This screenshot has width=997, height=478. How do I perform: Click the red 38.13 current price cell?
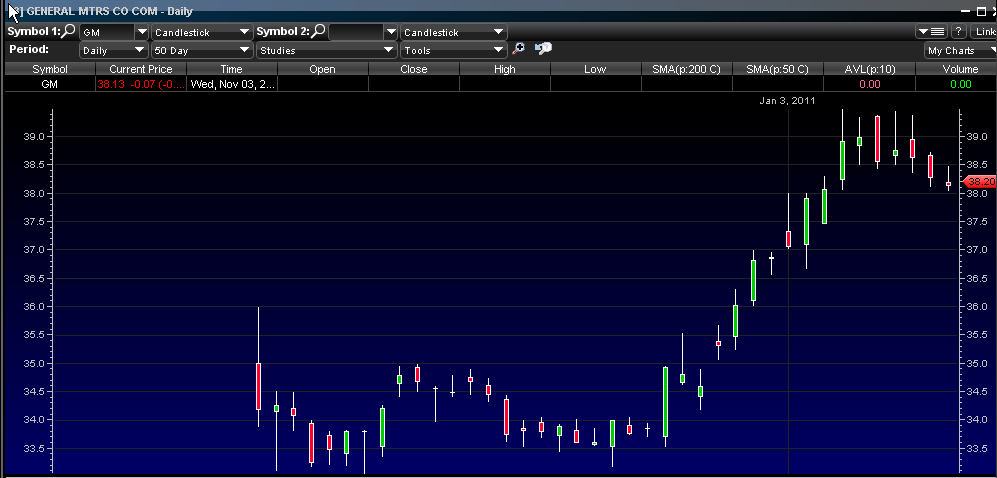click(x=141, y=83)
